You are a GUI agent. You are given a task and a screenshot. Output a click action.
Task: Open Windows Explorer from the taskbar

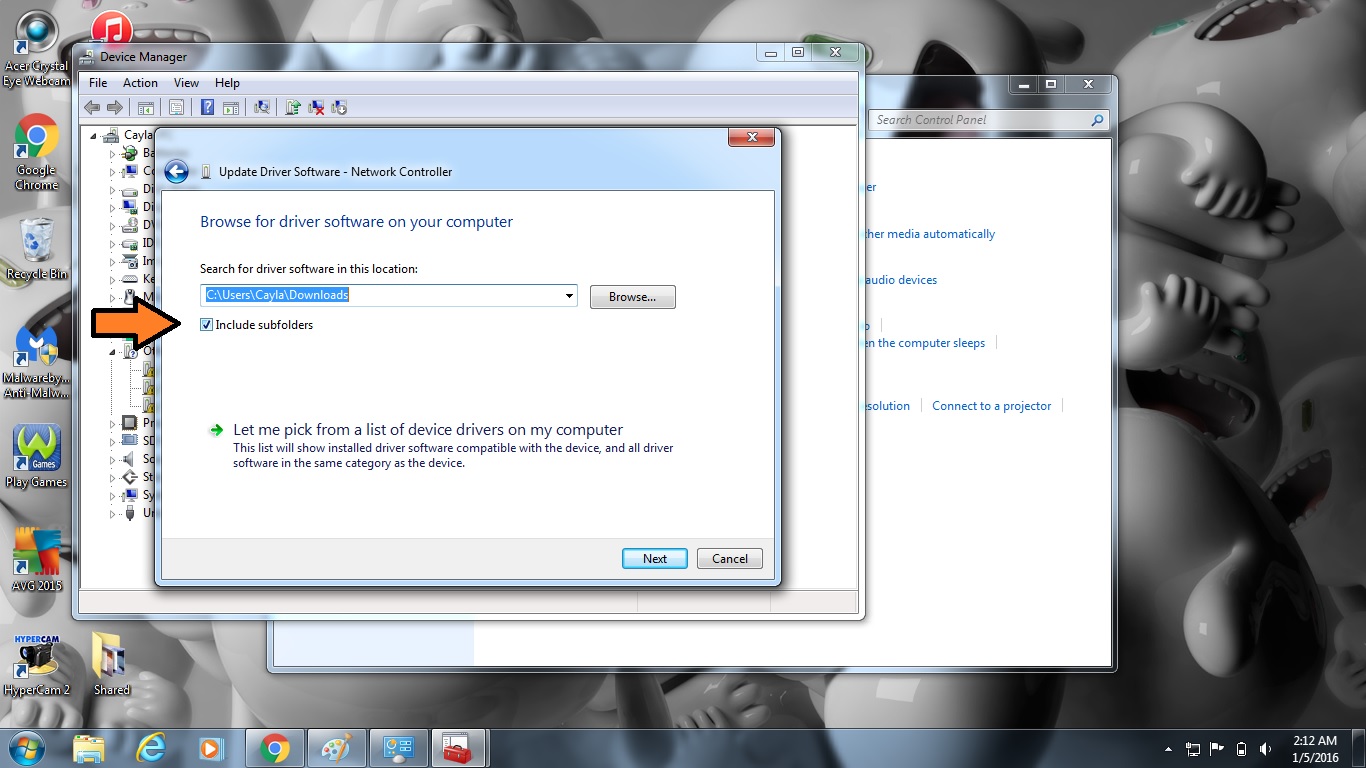coord(89,748)
